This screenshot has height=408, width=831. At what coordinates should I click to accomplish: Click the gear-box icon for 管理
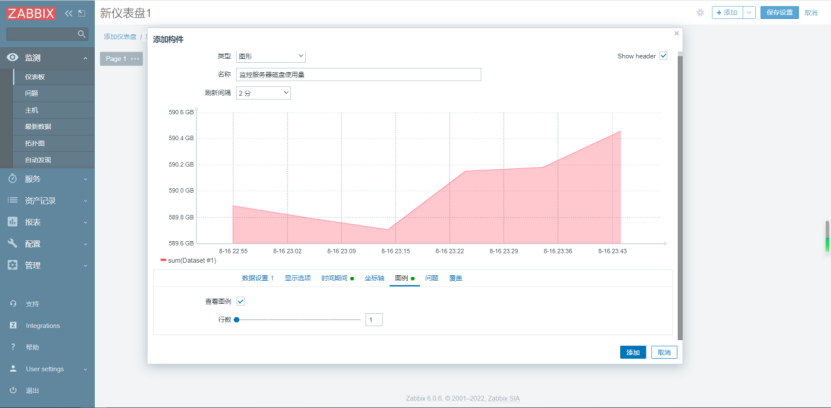tap(13, 265)
